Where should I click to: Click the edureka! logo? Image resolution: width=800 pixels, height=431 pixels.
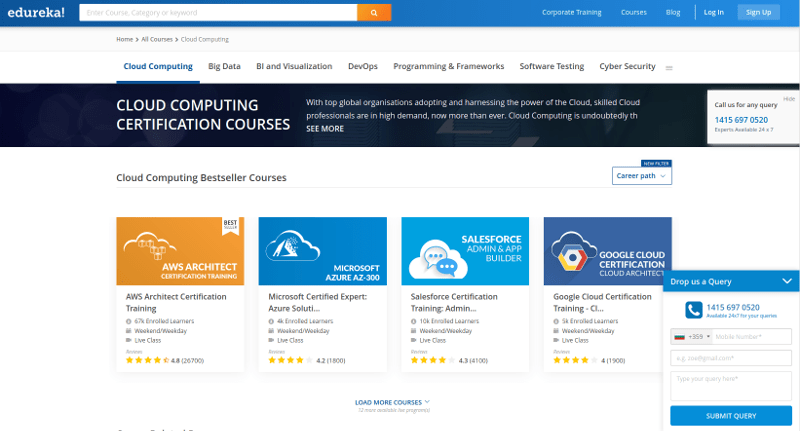[36, 12]
